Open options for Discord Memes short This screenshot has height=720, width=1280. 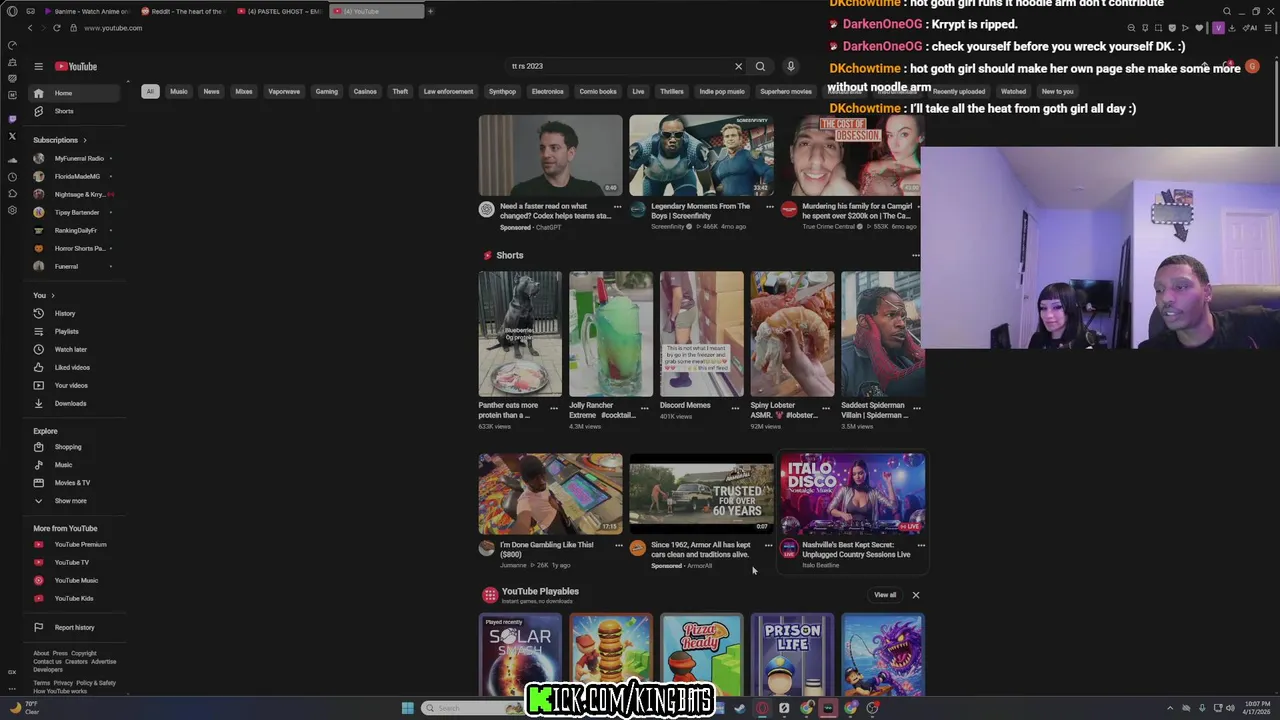735,408
